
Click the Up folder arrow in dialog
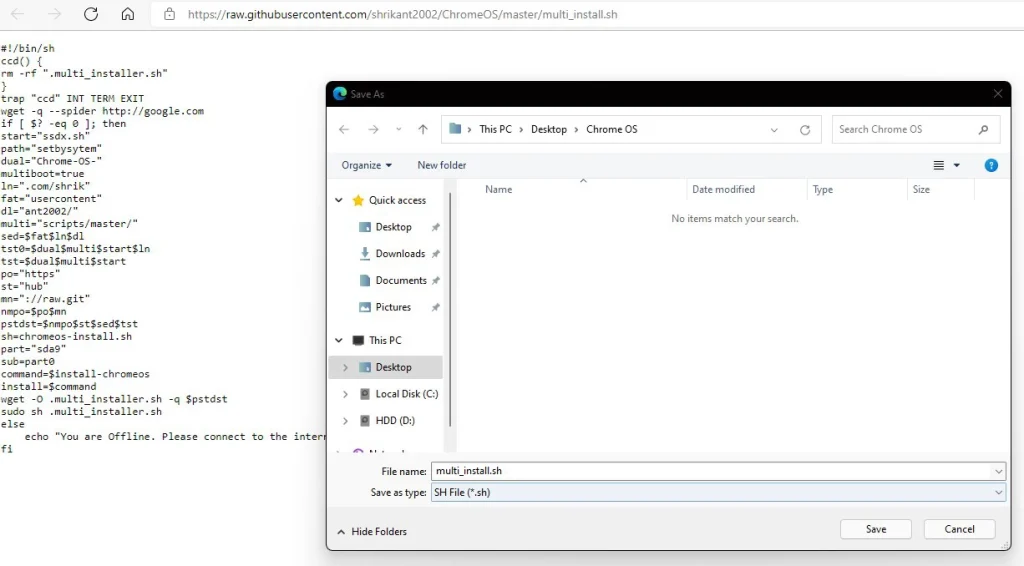423,129
